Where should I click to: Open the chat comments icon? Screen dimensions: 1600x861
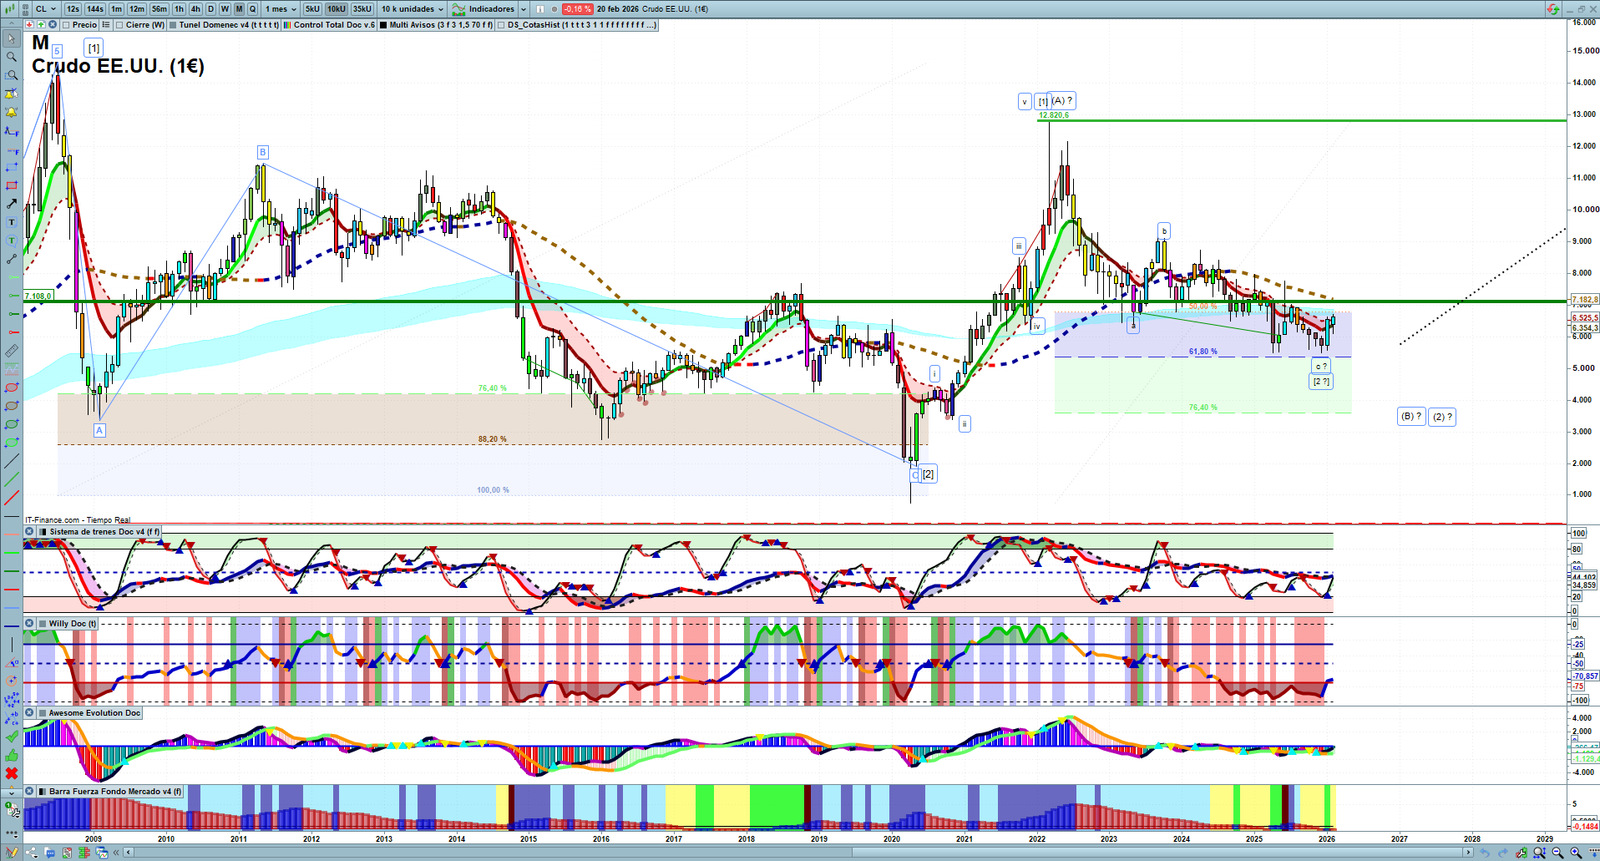48,853
